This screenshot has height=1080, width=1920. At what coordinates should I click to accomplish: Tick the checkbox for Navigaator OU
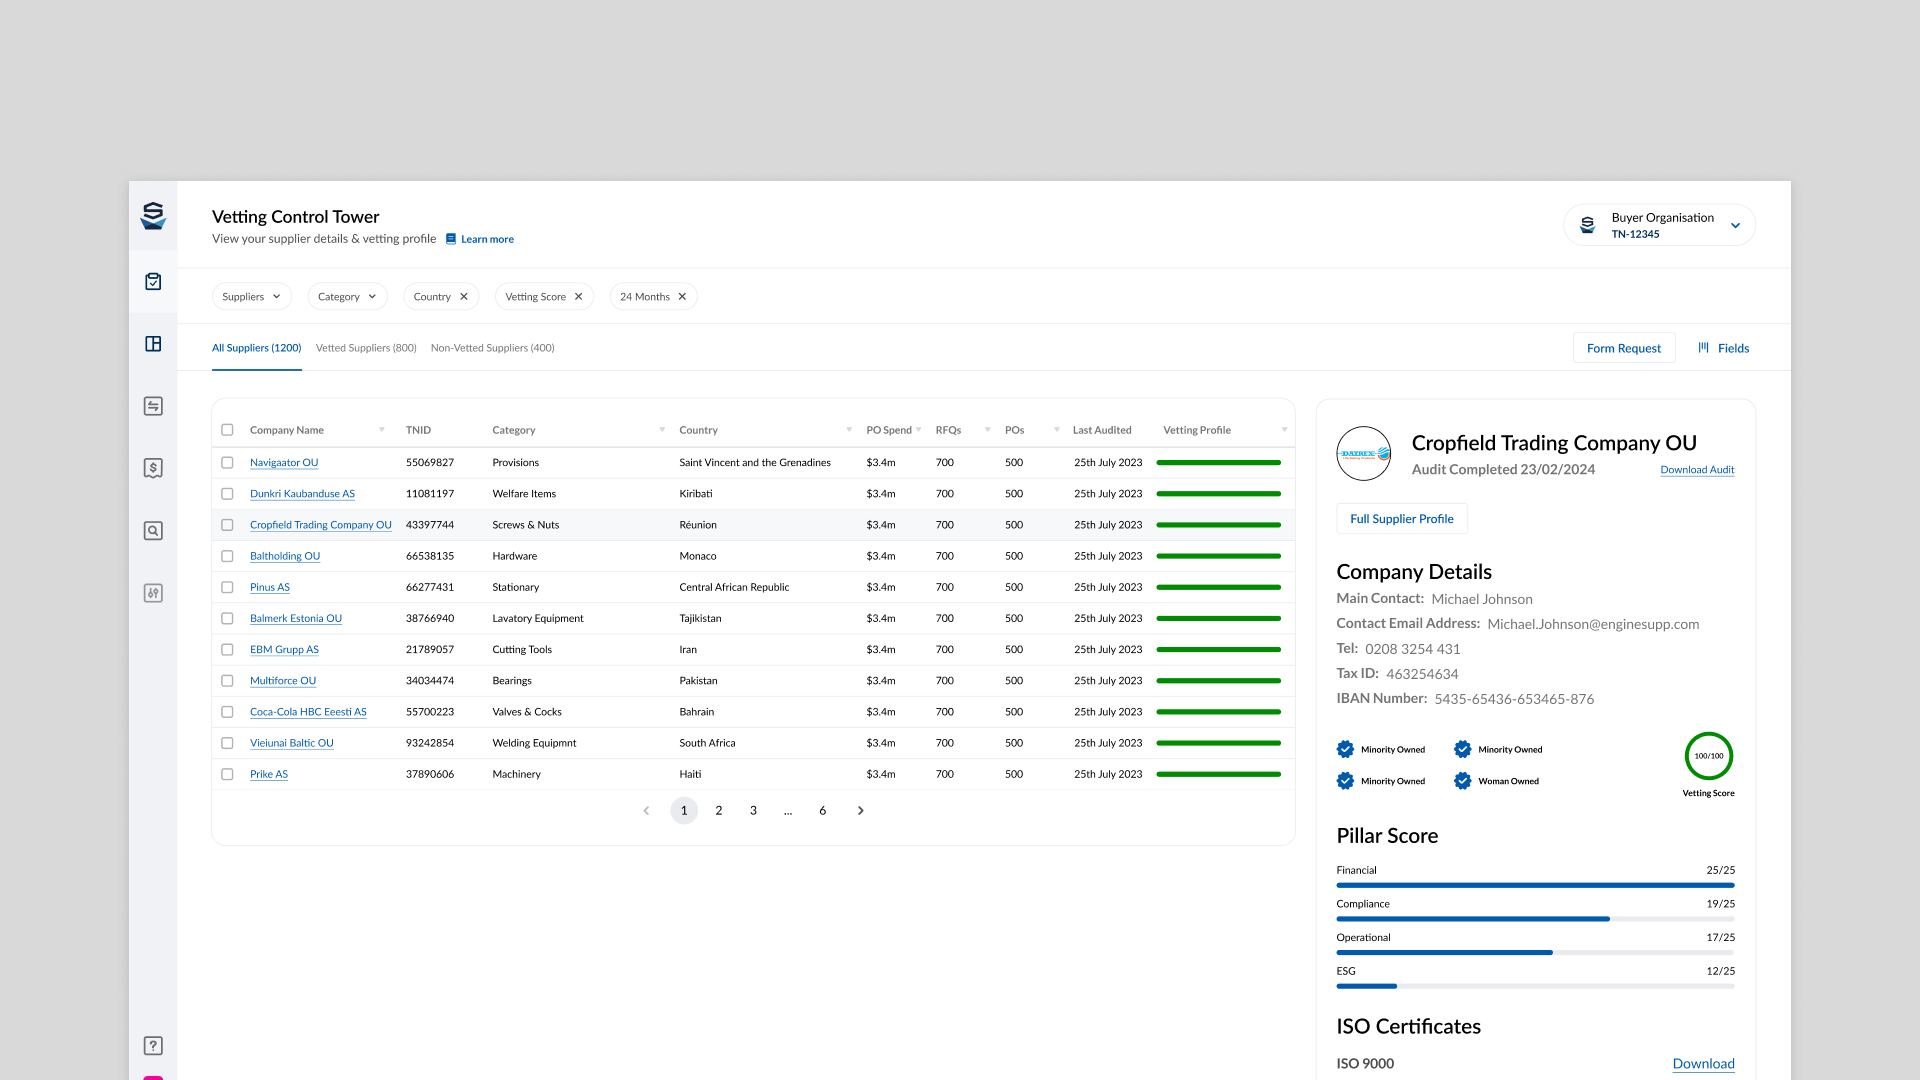click(227, 463)
